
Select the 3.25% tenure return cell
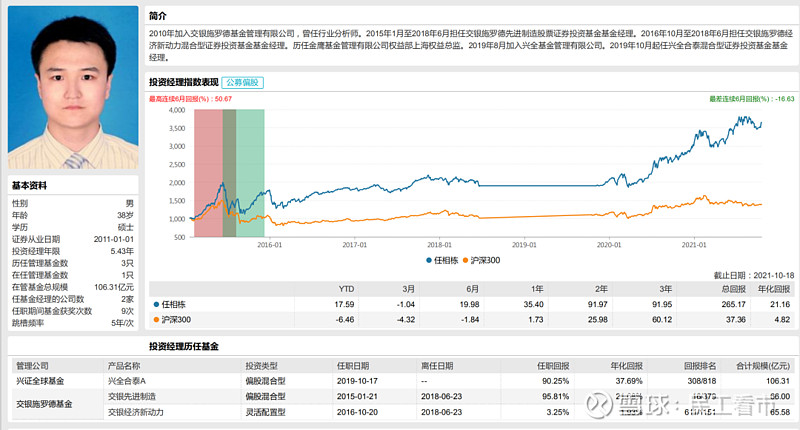tap(558, 412)
